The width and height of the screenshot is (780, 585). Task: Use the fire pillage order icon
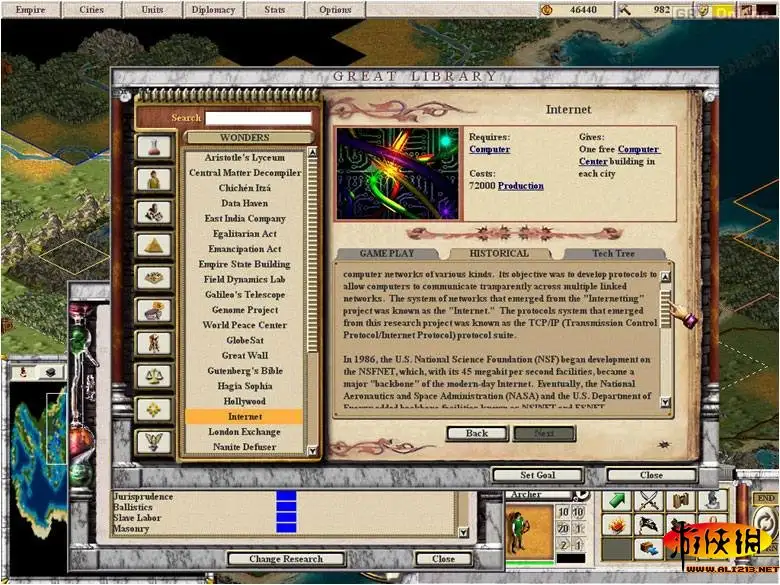617,525
